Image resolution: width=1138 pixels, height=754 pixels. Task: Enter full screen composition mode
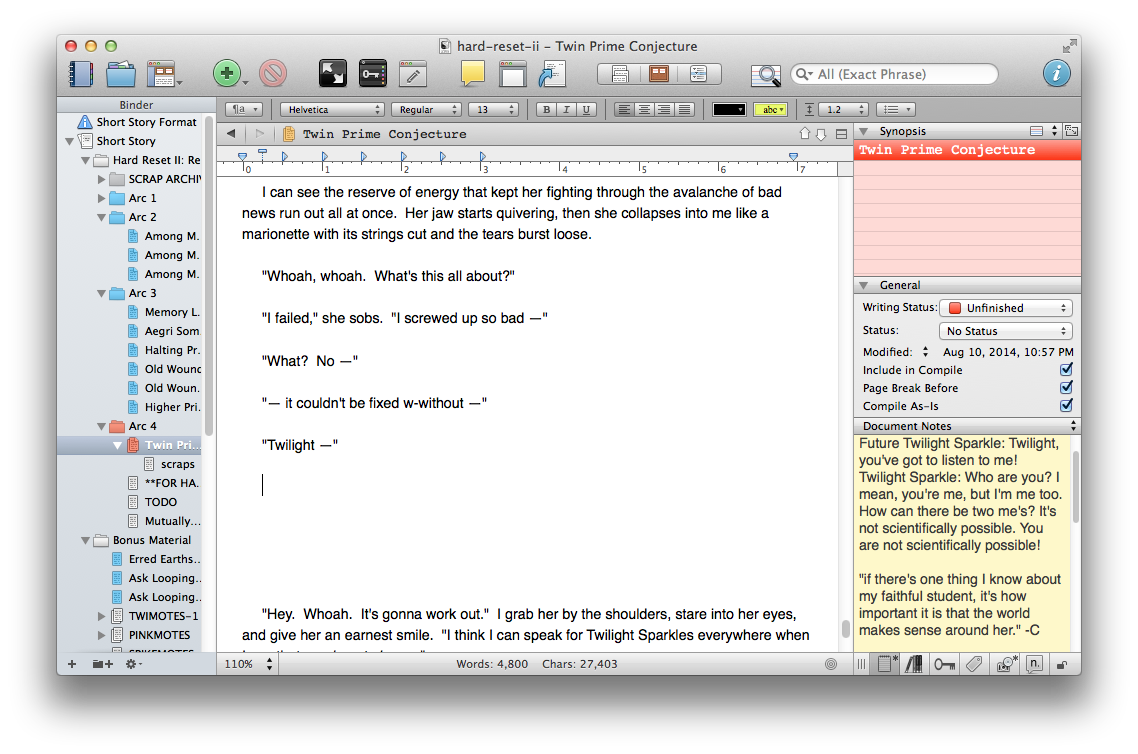pyautogui.click(x=333, y=74)
